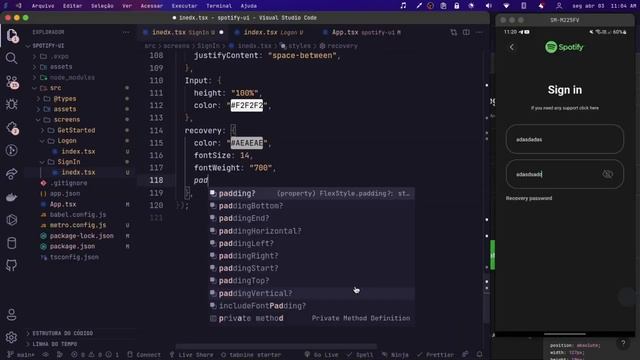Click the username input field in phone
Viewport: 640px width, 360px height.
(564, 139)
